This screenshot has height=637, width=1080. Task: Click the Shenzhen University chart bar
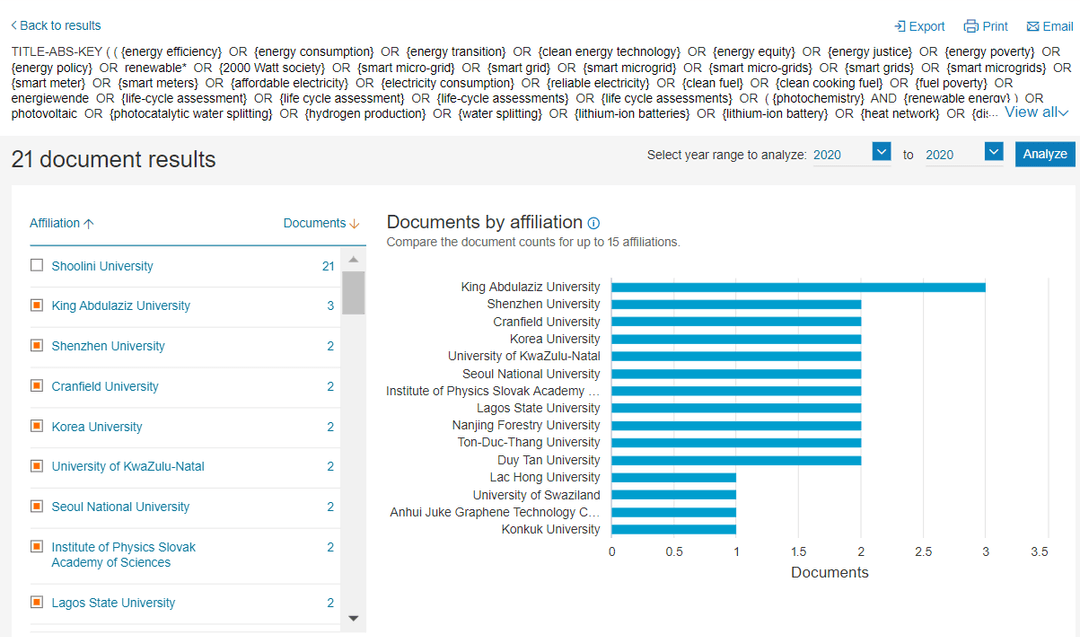(x=736, y=304)
